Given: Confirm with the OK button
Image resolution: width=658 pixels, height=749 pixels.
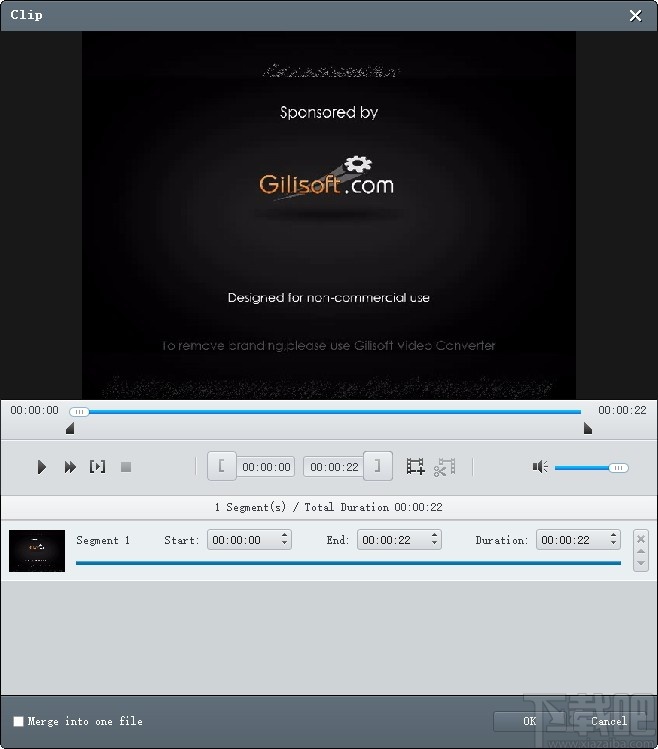Looking at the screenshot, I should point(529,721).
